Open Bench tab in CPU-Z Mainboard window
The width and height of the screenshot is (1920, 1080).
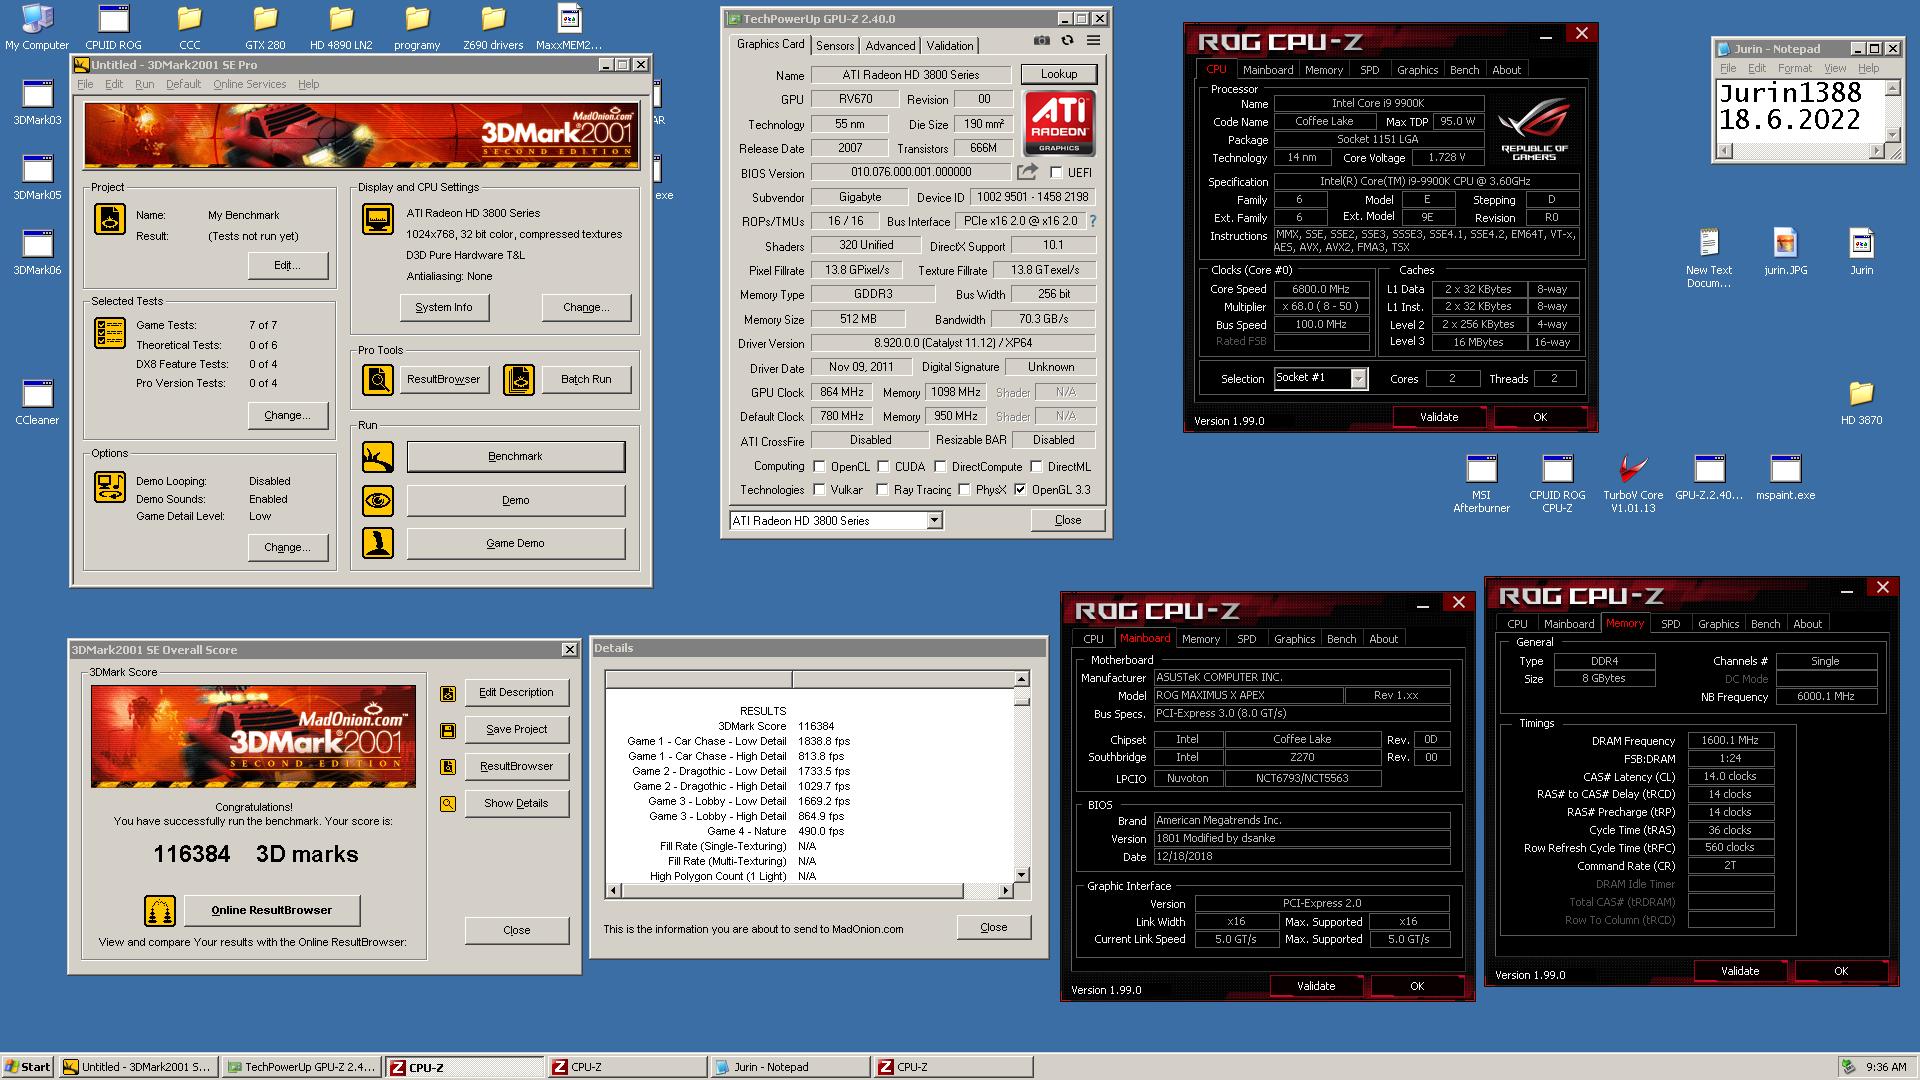(1341, 639)
